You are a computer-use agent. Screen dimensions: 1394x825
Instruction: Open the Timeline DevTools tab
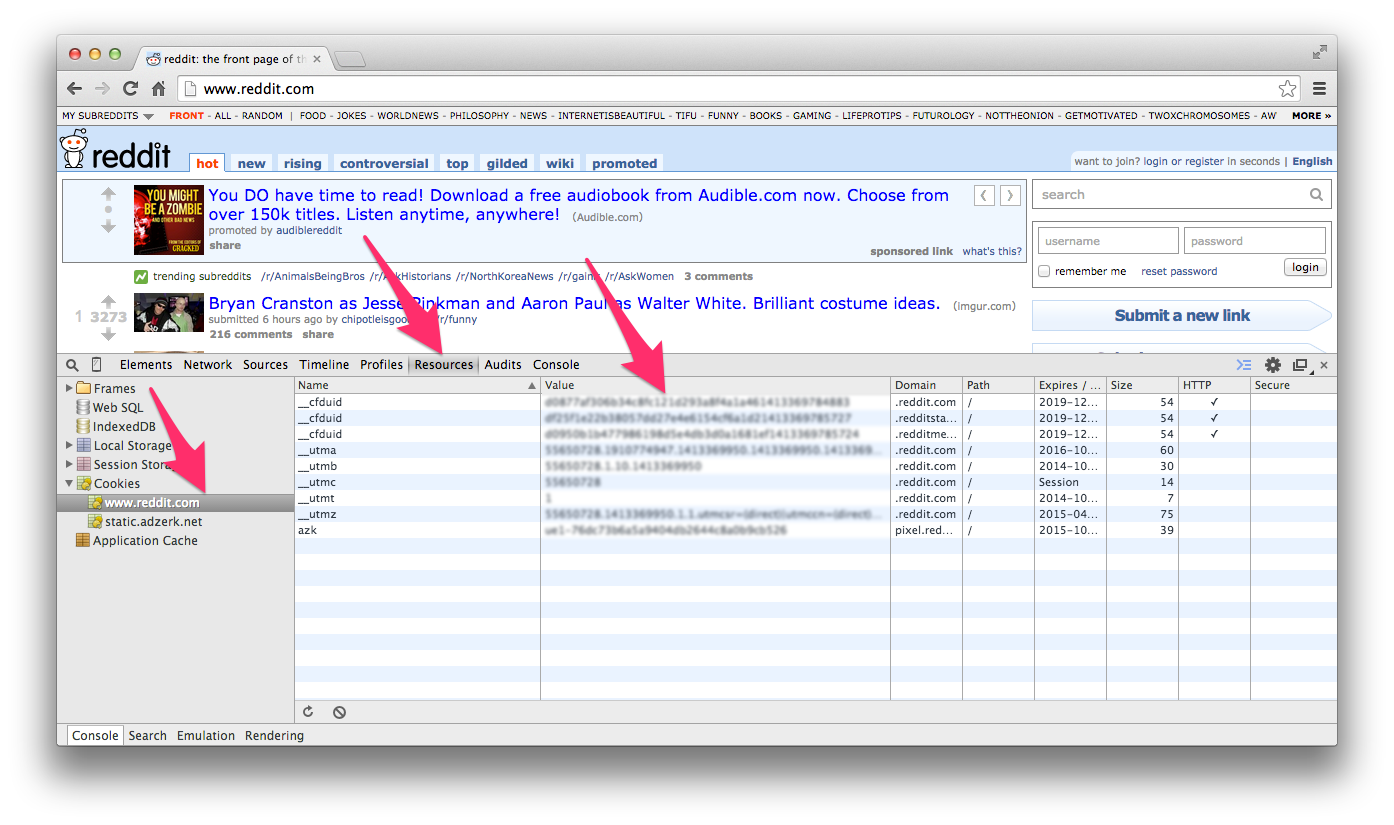point(324,365)
